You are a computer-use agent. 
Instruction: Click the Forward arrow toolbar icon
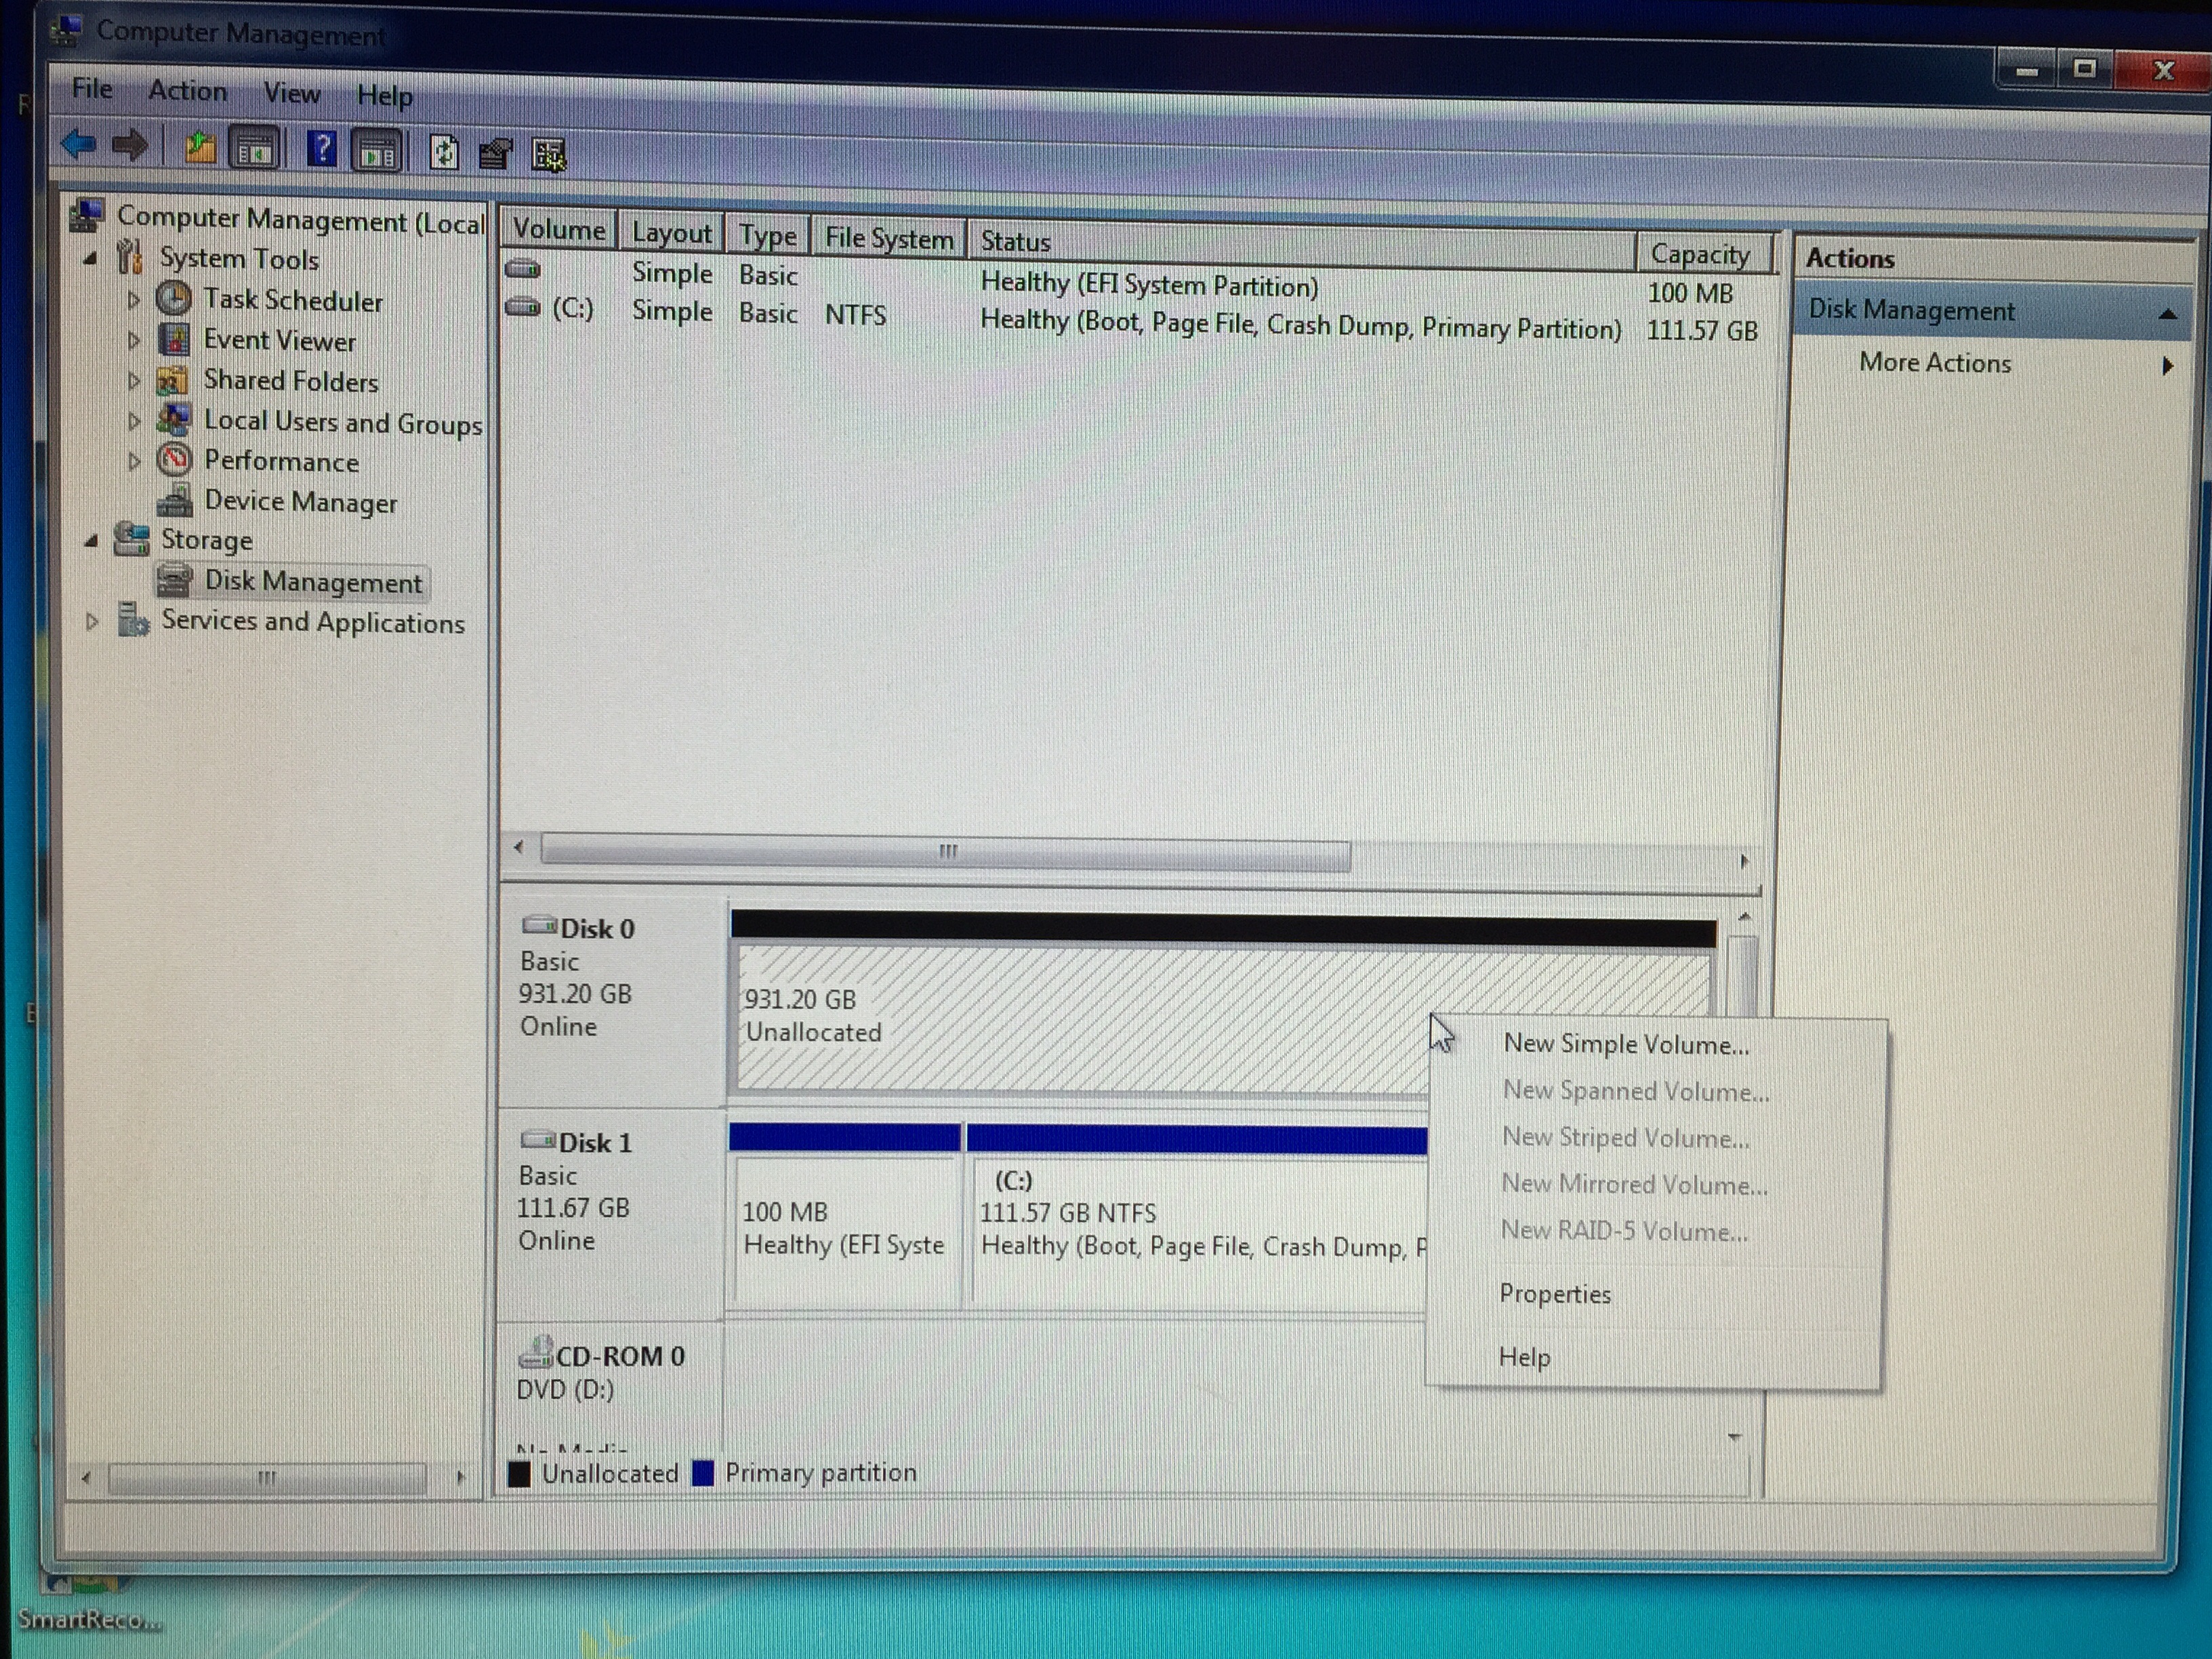click(x=130, y=146)
